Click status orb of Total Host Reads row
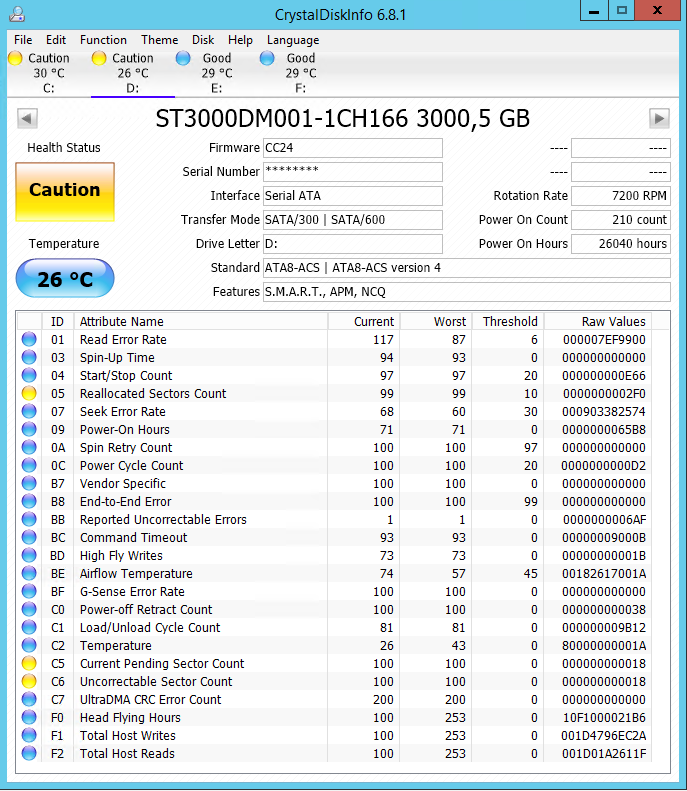This screenshot has width=687, height=791. (x=29, y=753)
